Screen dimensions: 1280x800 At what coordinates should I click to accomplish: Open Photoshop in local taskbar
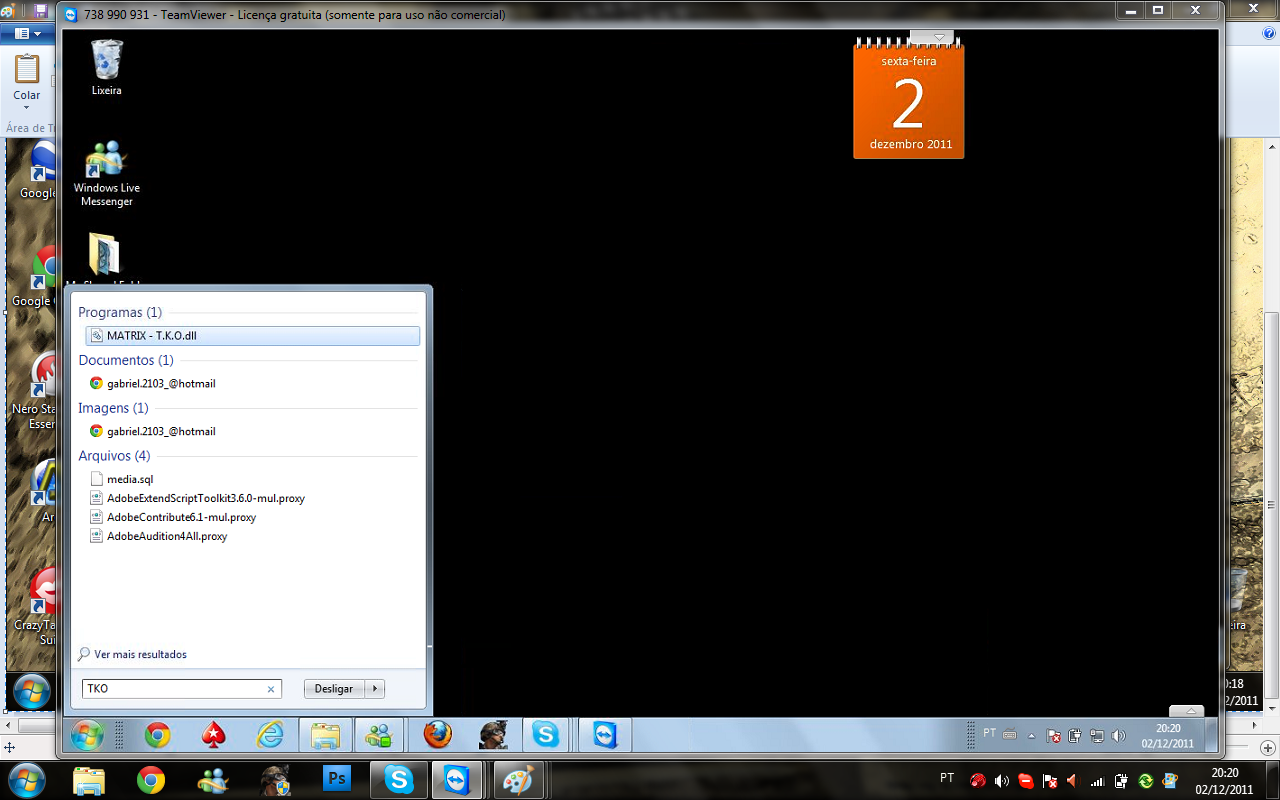(337, 779)
